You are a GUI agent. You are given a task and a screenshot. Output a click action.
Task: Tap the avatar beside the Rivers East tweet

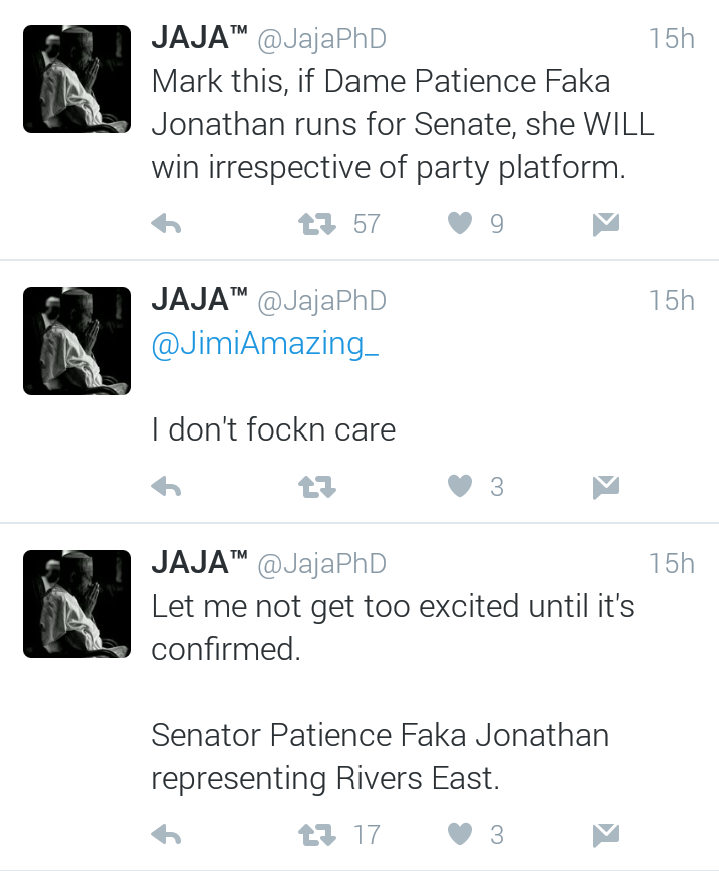[x=77, y=604]
